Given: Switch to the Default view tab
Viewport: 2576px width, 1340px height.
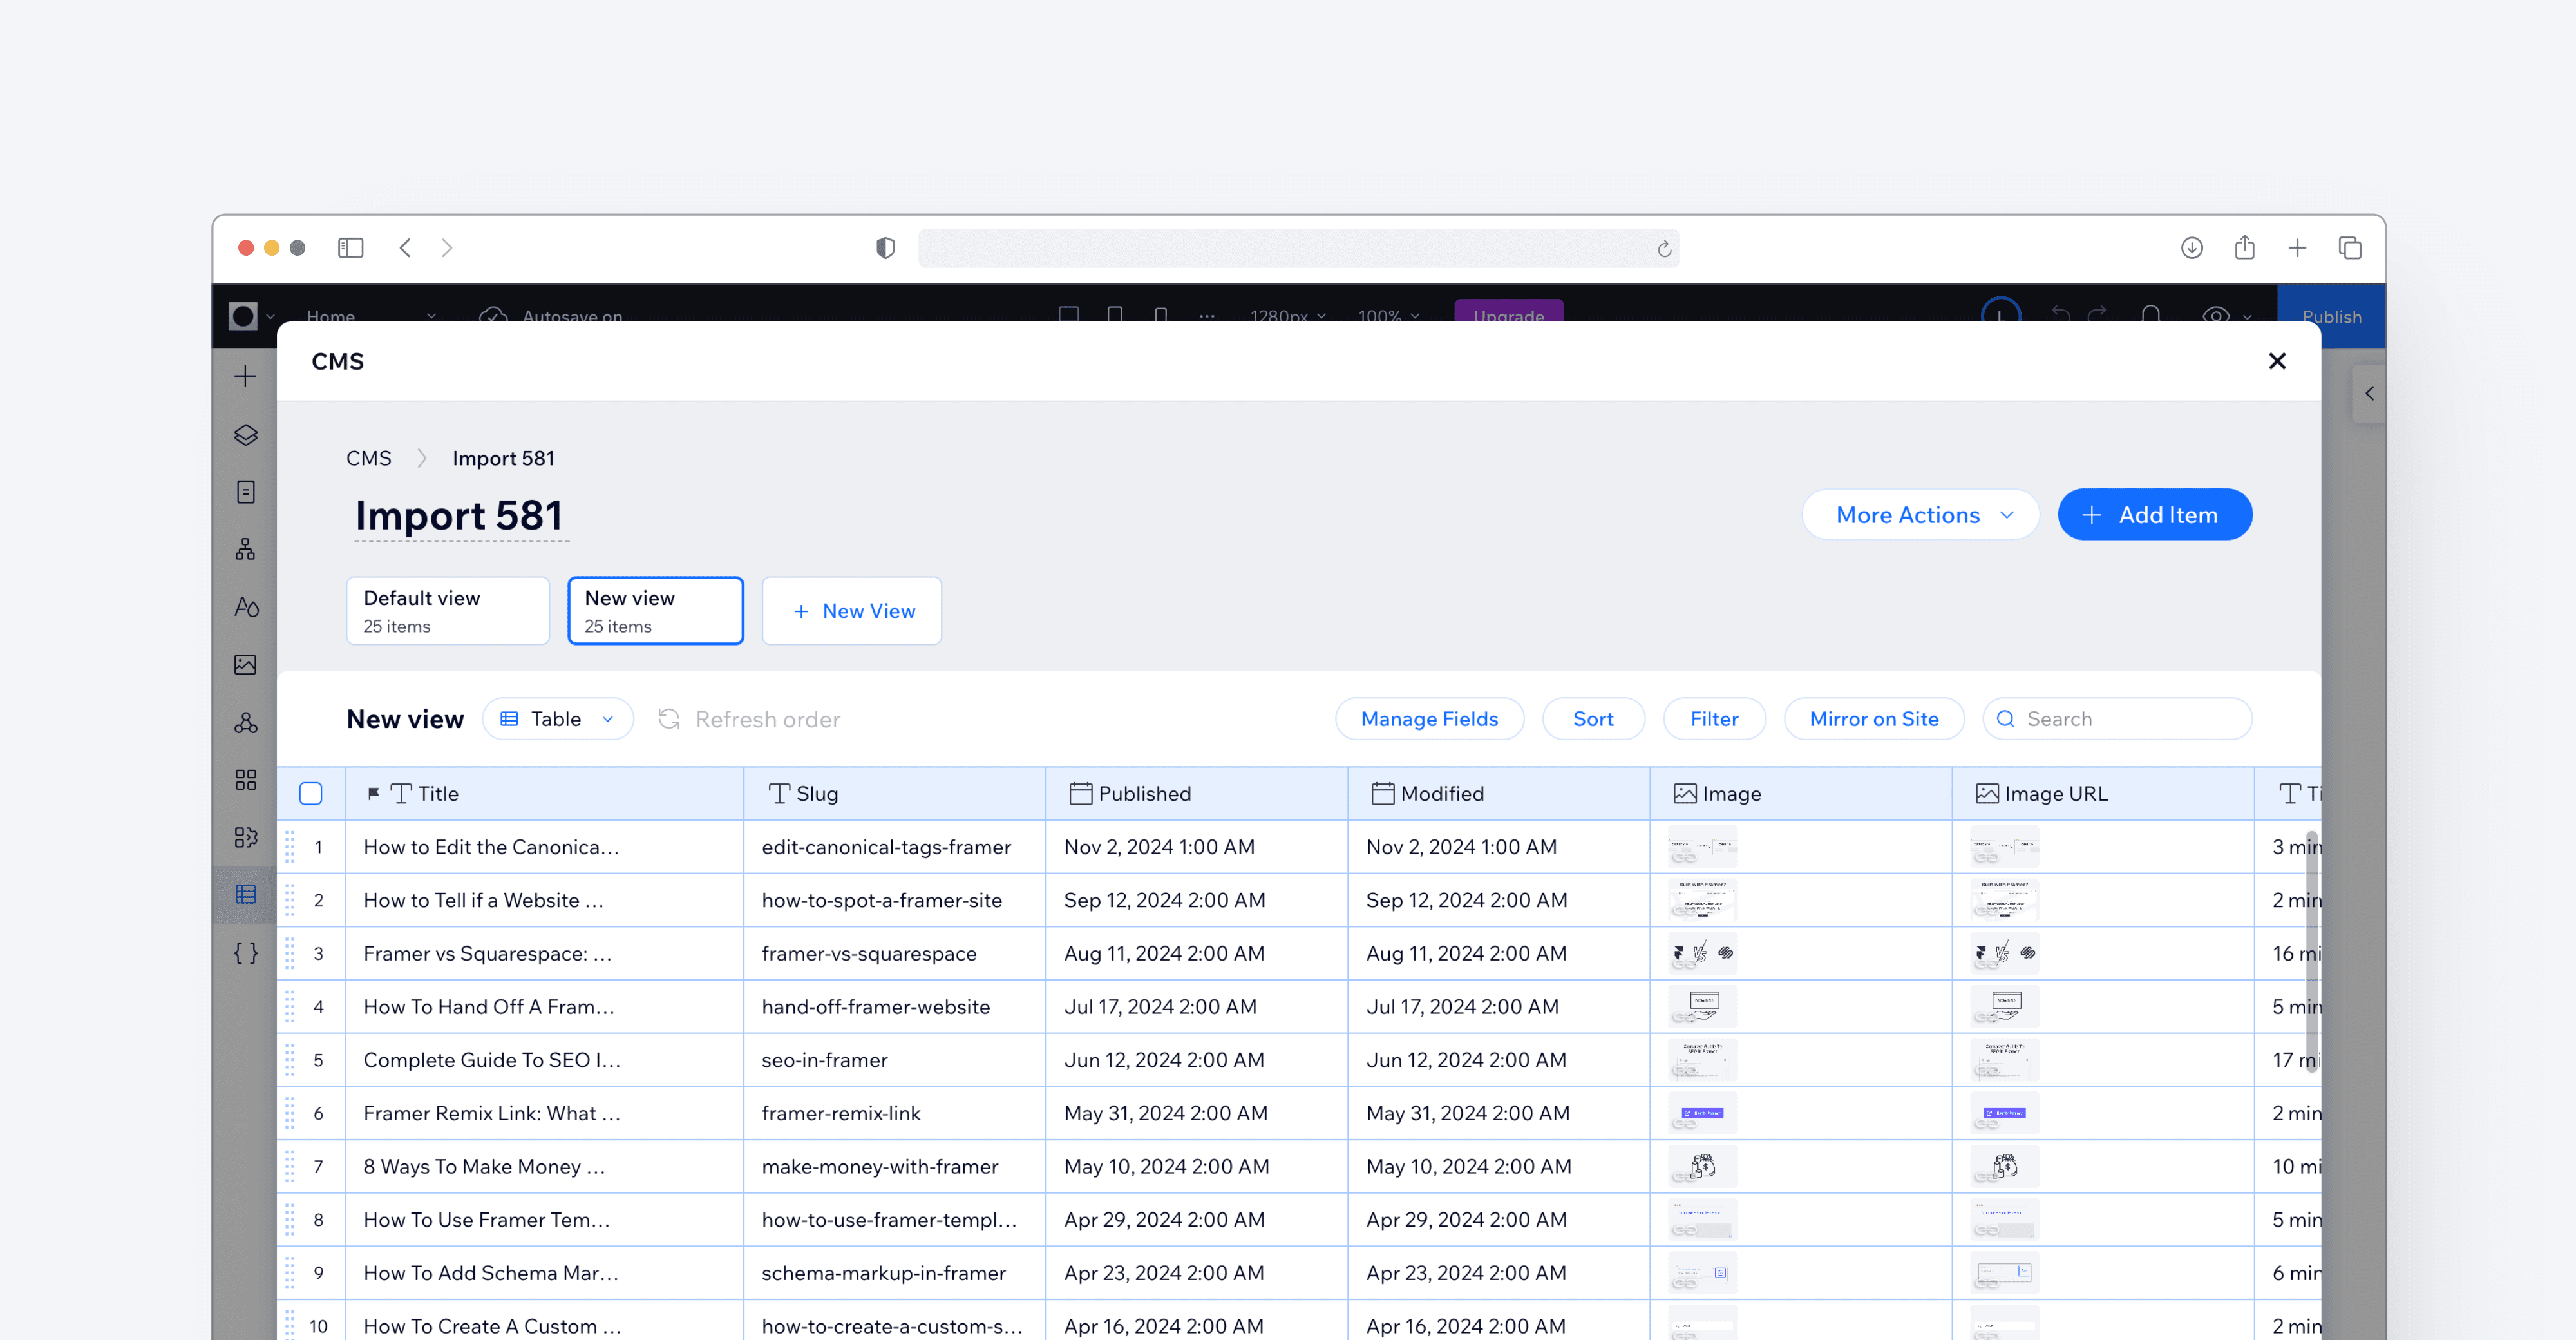Looking at the screenshot, I should tap(448, 611).
